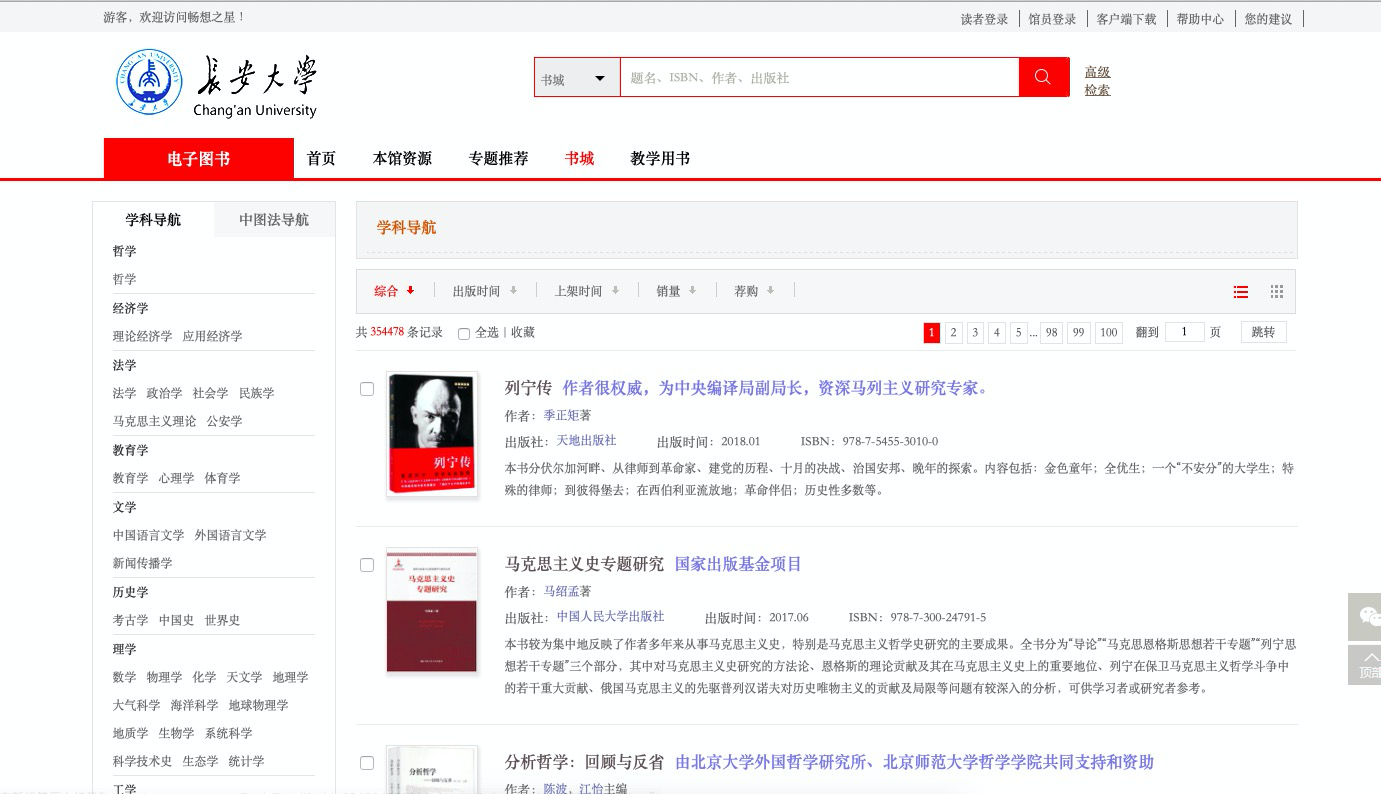The height and width of the screenshot is (794, 1381).
Task: Switch to the 中图法导航 tab
Action: click(274, 220)
